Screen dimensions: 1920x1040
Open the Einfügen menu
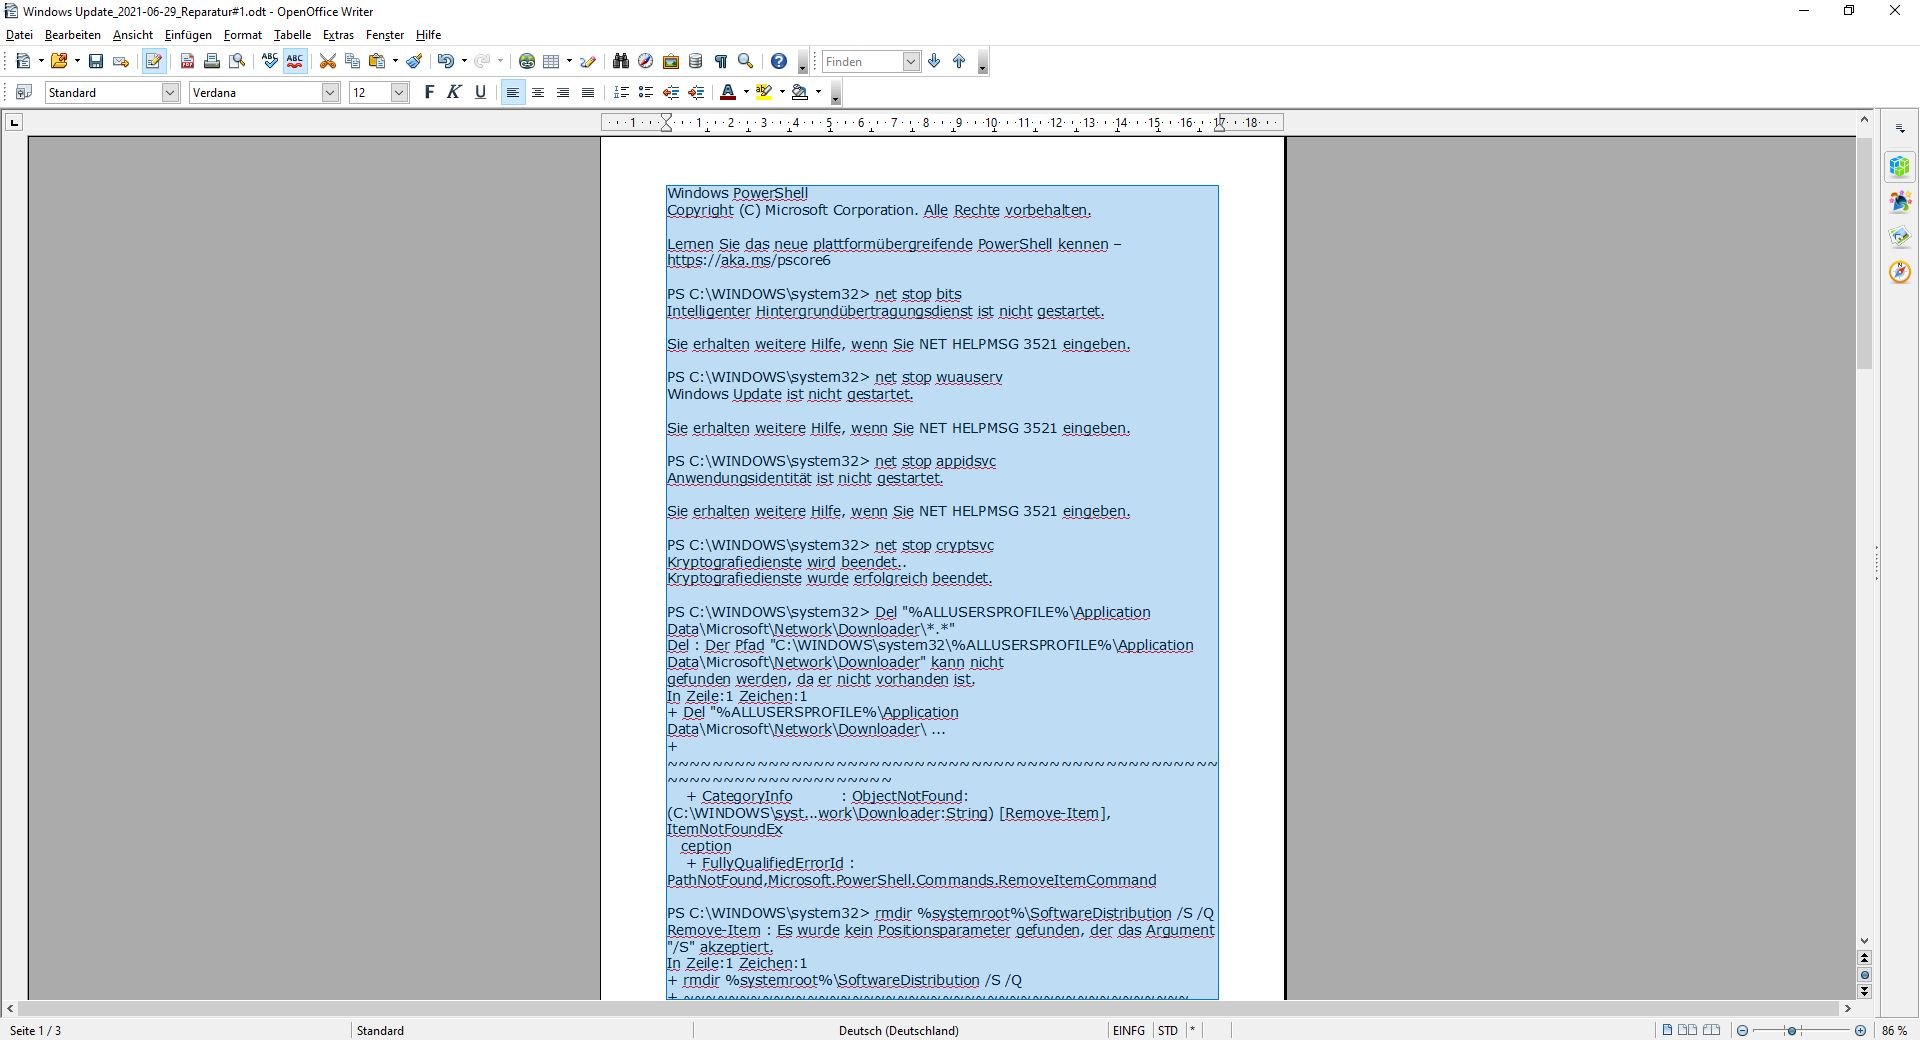pos(188,35)
